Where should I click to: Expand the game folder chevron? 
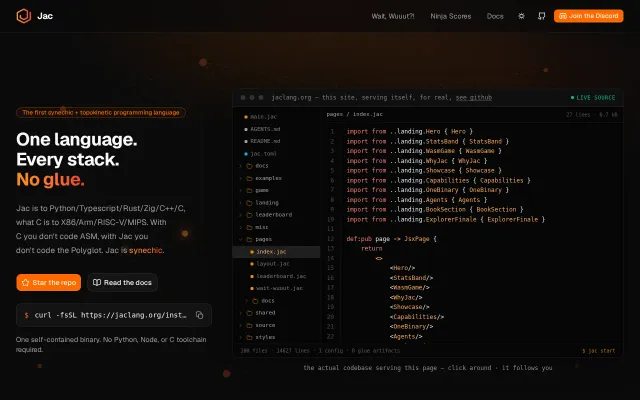click(240, 190)
